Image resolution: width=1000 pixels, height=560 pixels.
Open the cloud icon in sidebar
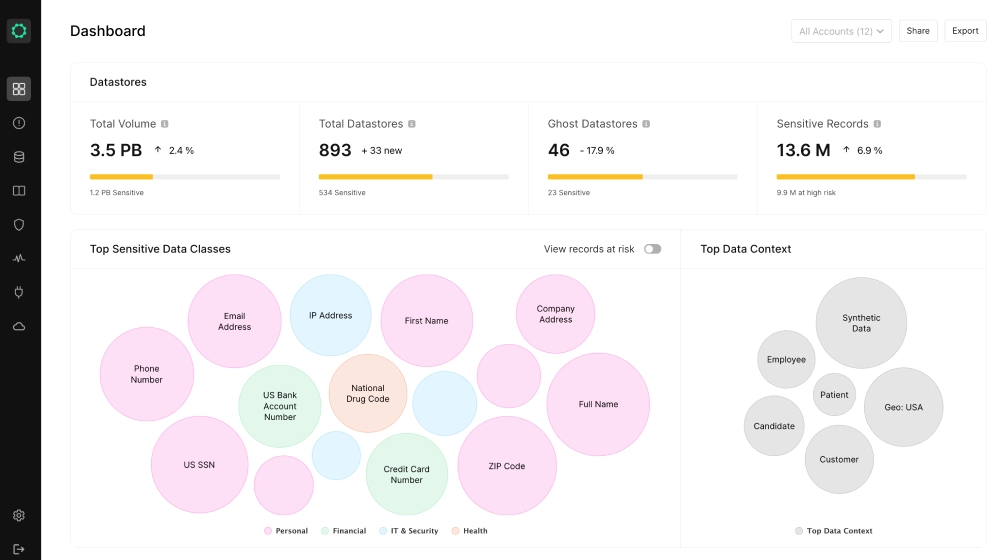coord(19,326)
